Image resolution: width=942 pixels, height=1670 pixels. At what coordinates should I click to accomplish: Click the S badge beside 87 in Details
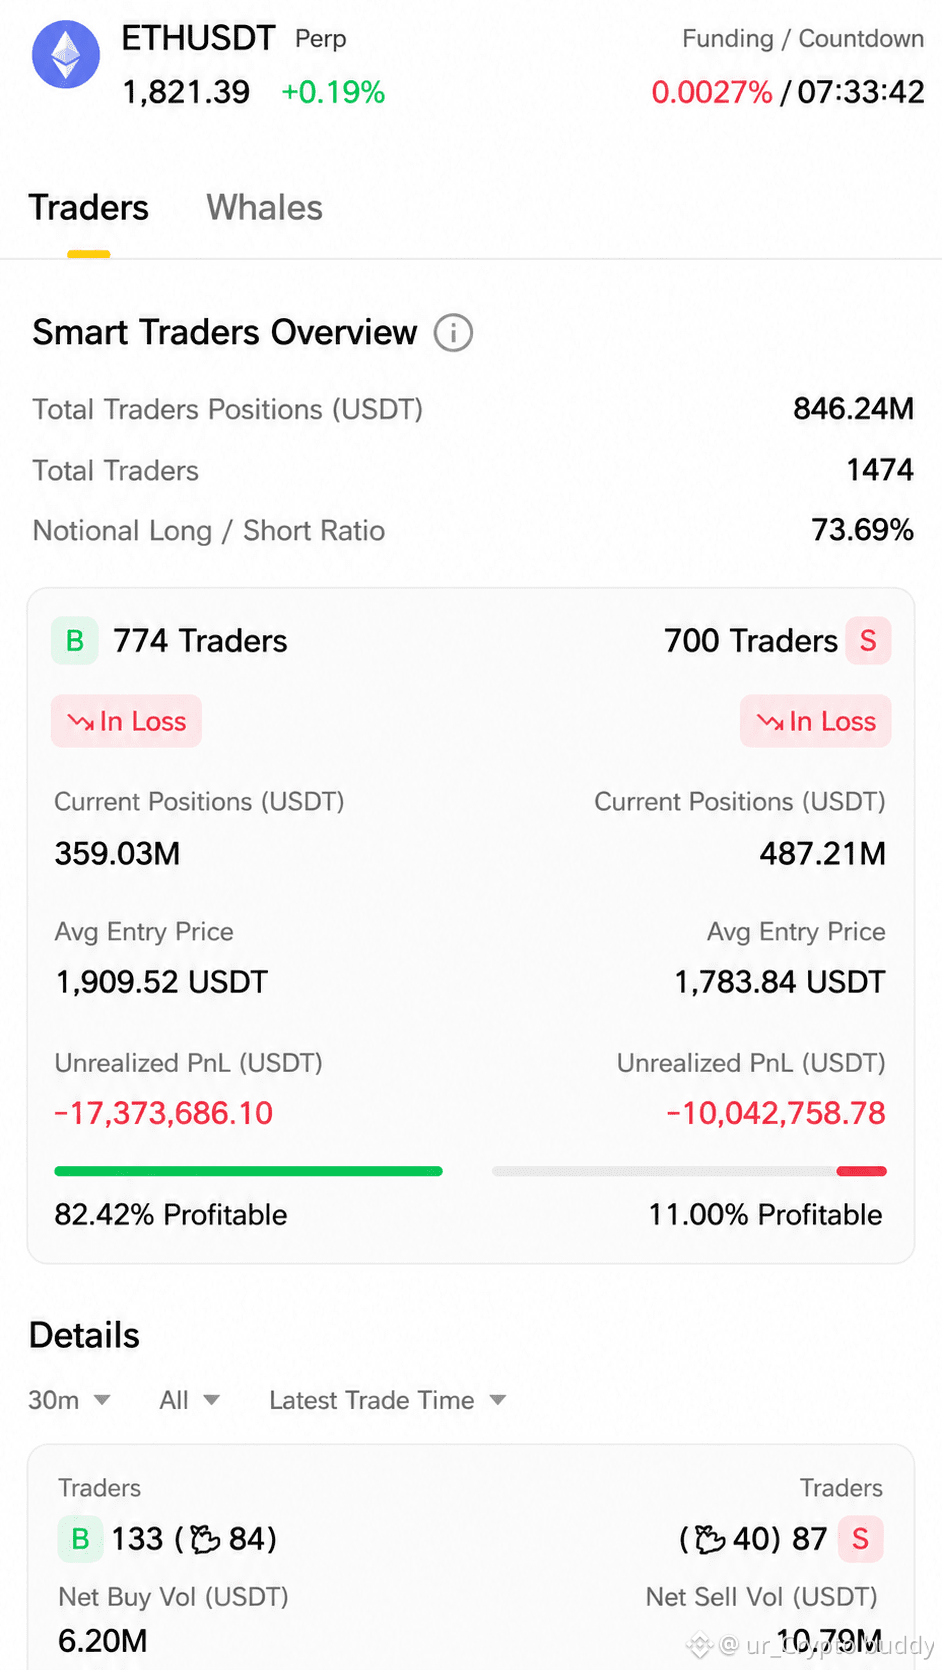(860, 1539)
